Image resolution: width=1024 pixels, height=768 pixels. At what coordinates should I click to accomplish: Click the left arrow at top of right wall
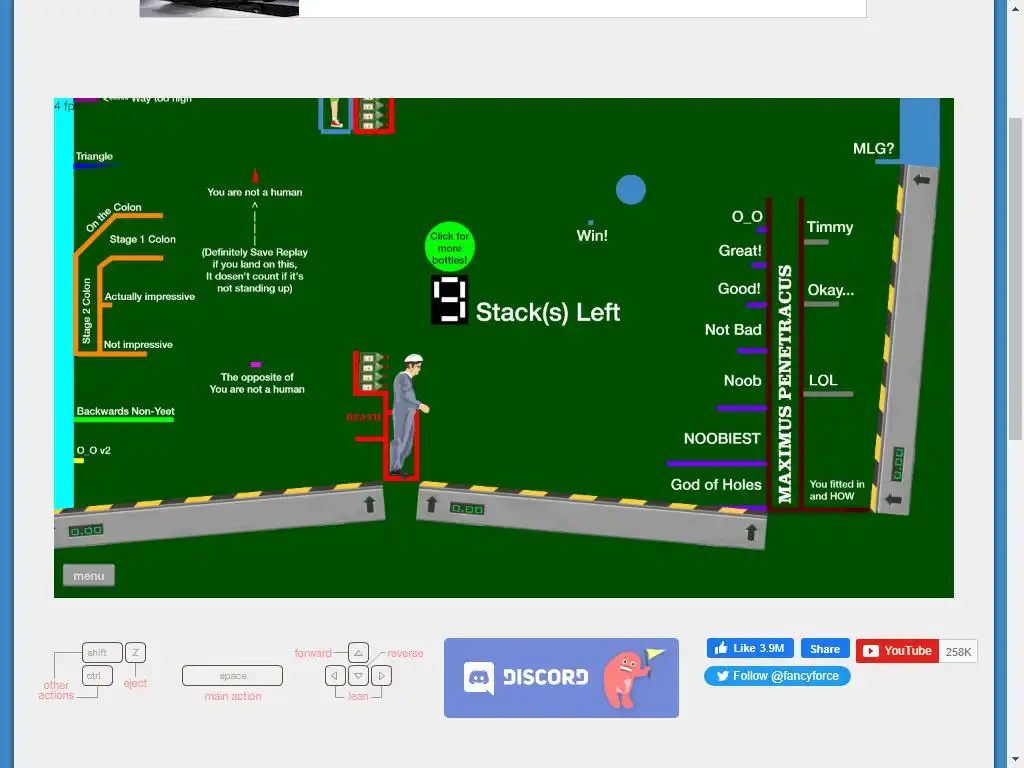(x=921, y=180)
